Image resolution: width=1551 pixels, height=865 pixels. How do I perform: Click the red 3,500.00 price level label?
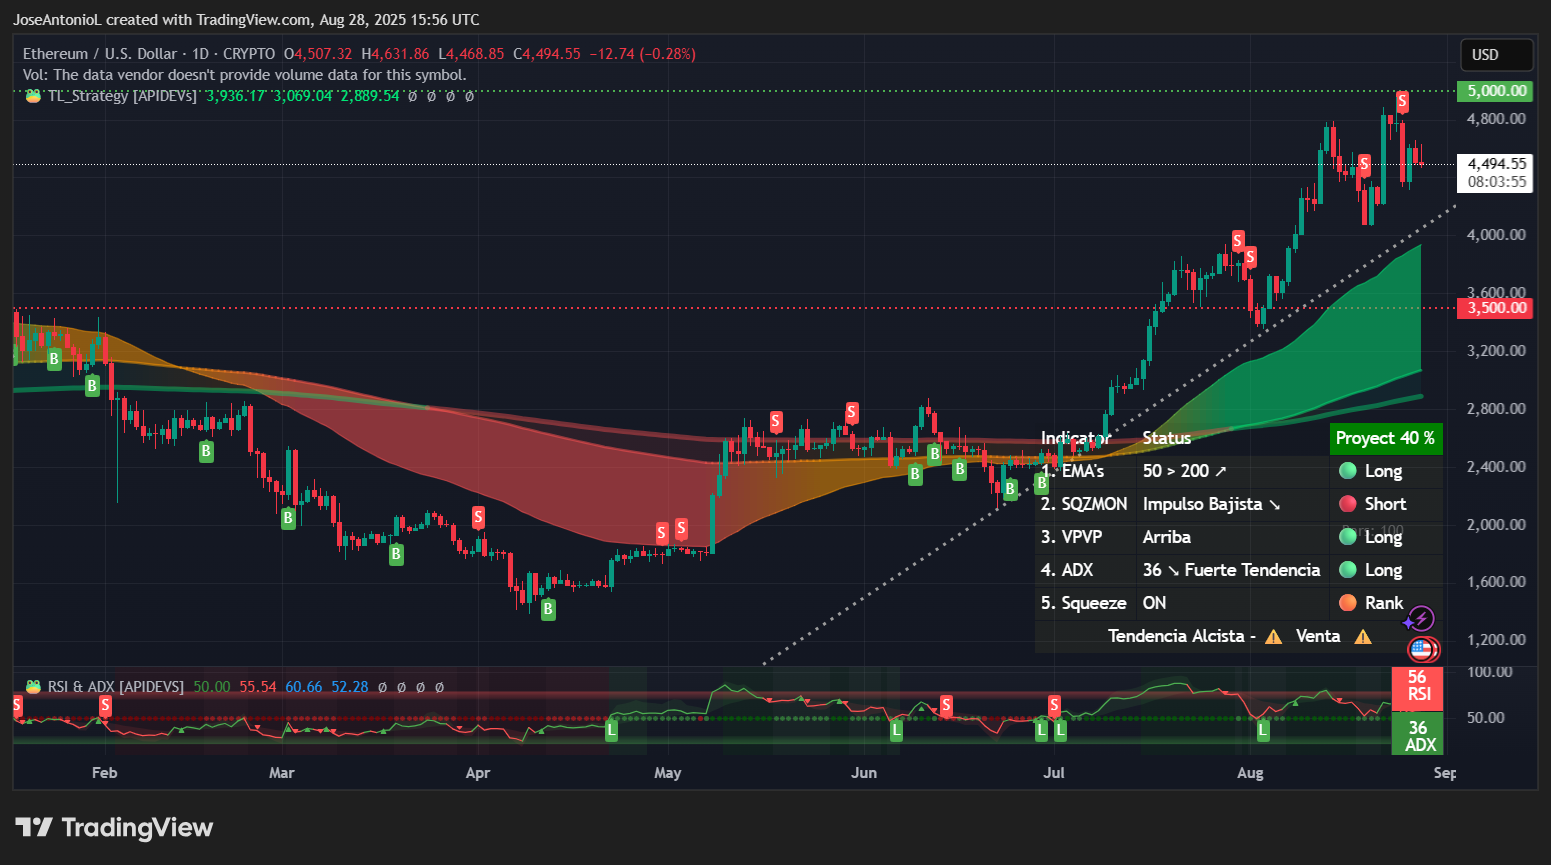coord(1496,308)
